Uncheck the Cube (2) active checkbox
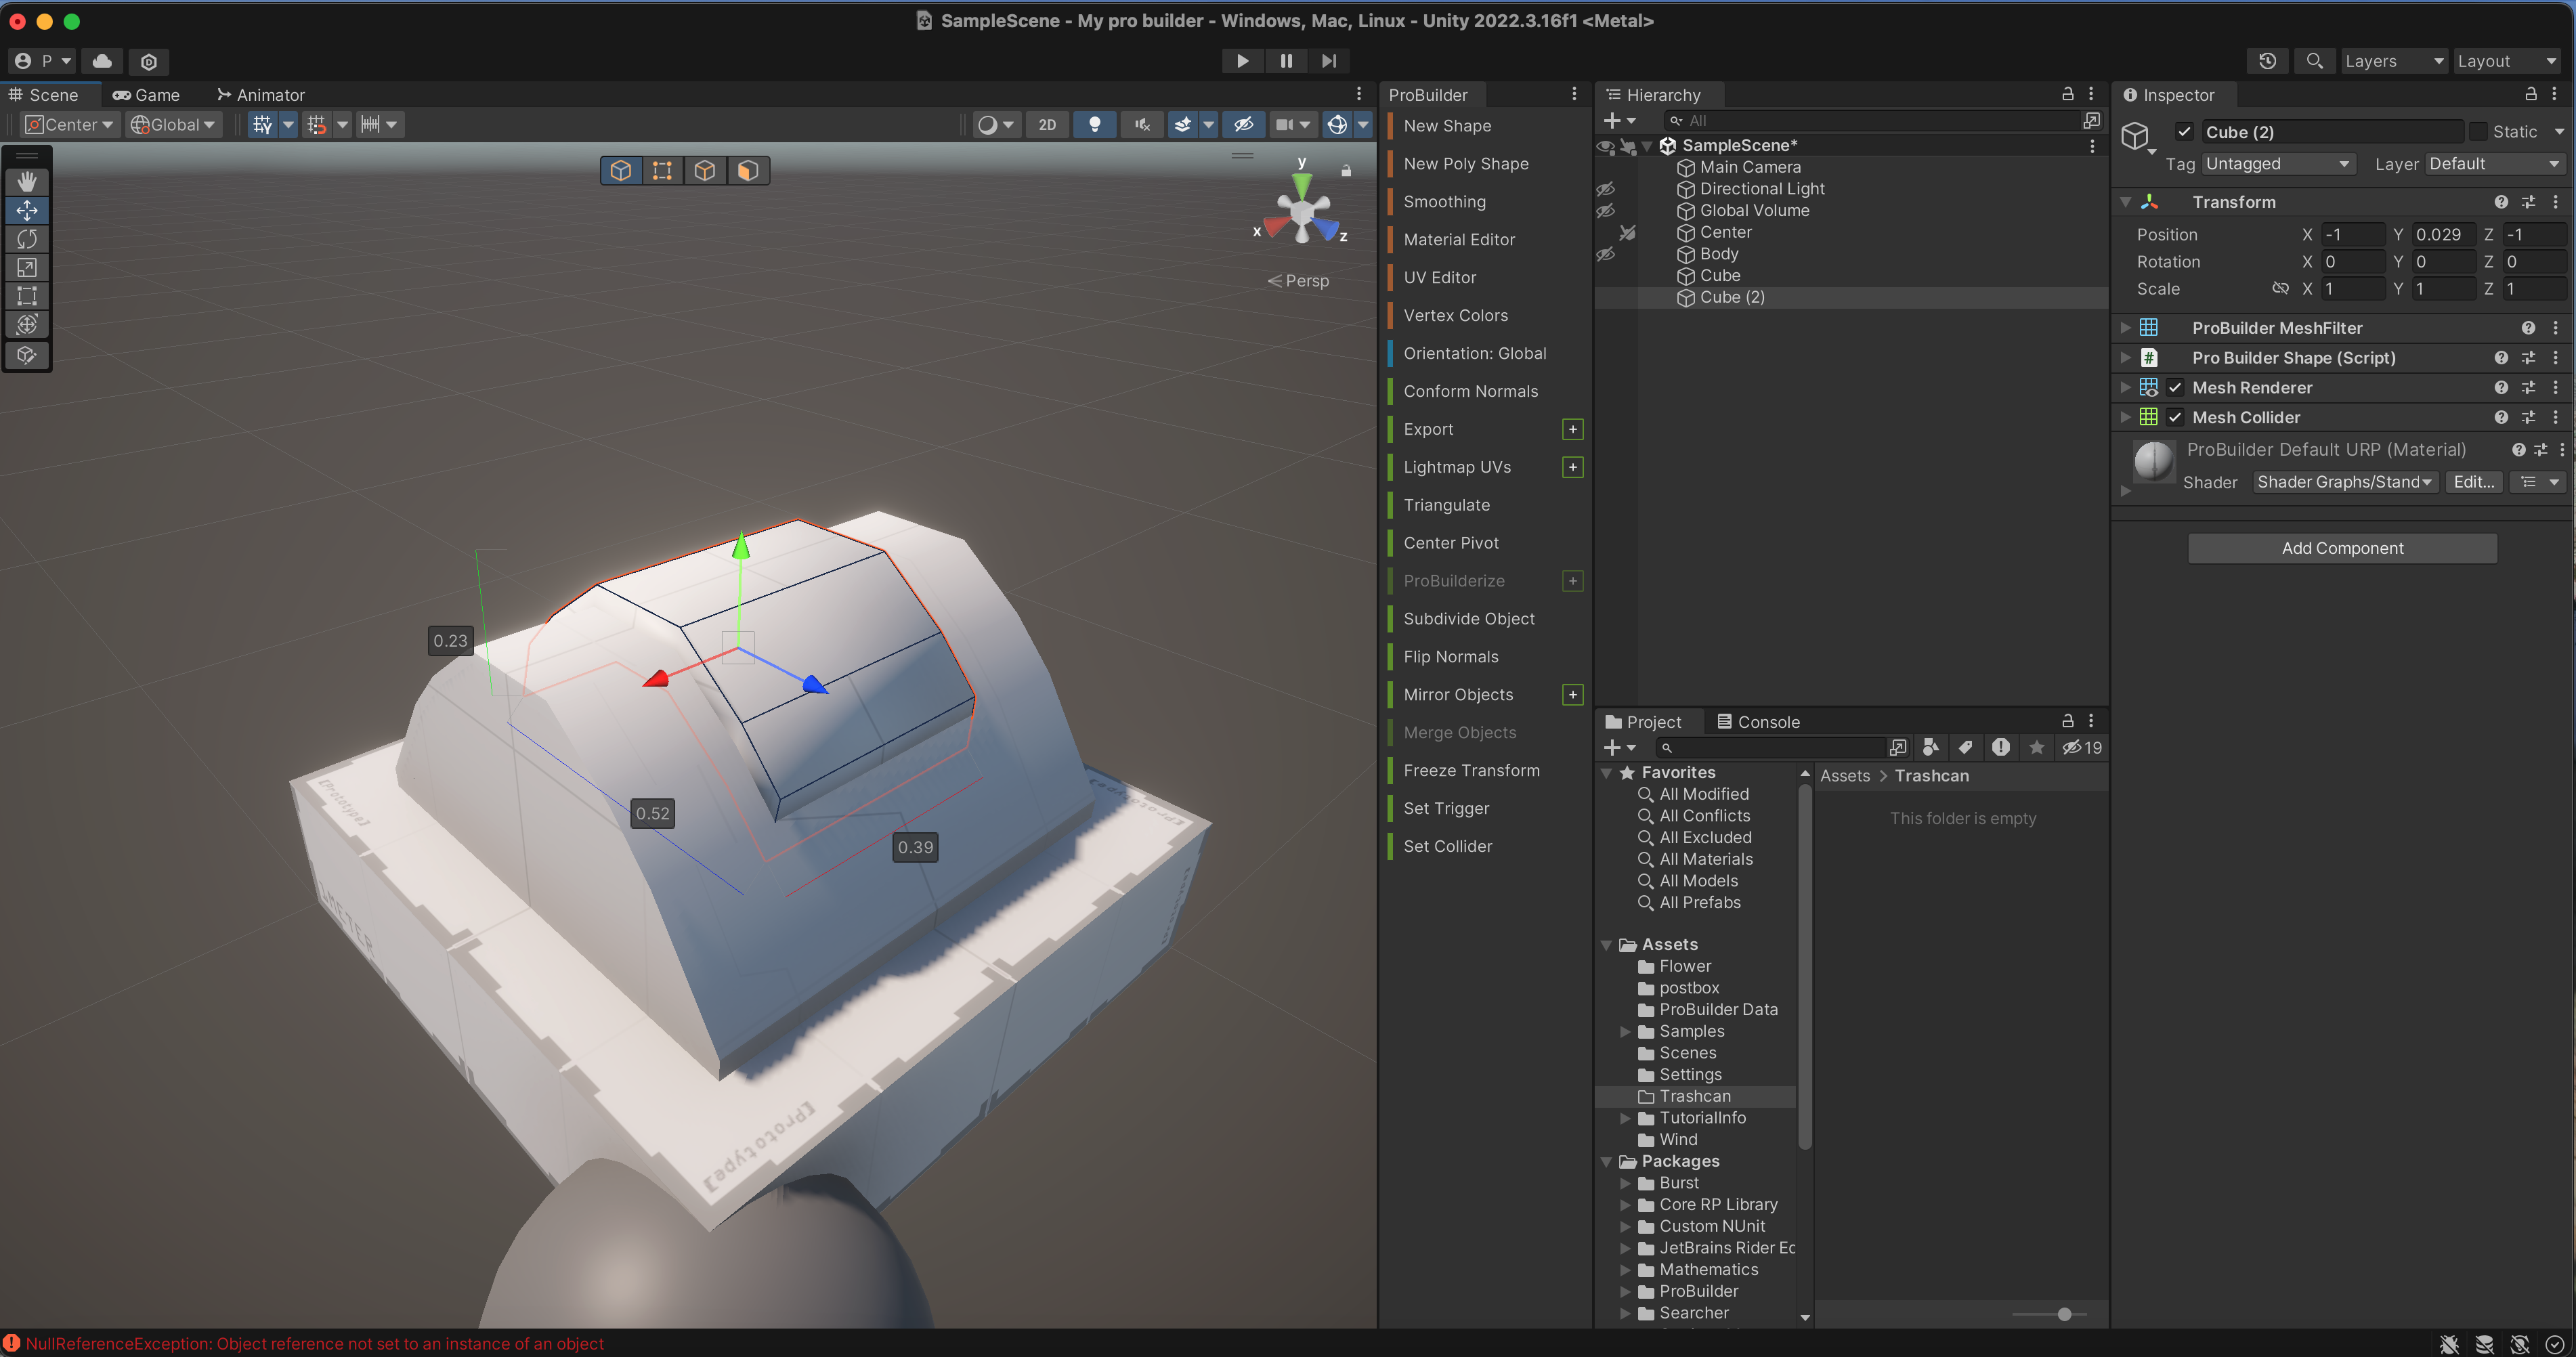Image resolution: width=2576 pixels, height=1357 pixels. coord(2185,132)
